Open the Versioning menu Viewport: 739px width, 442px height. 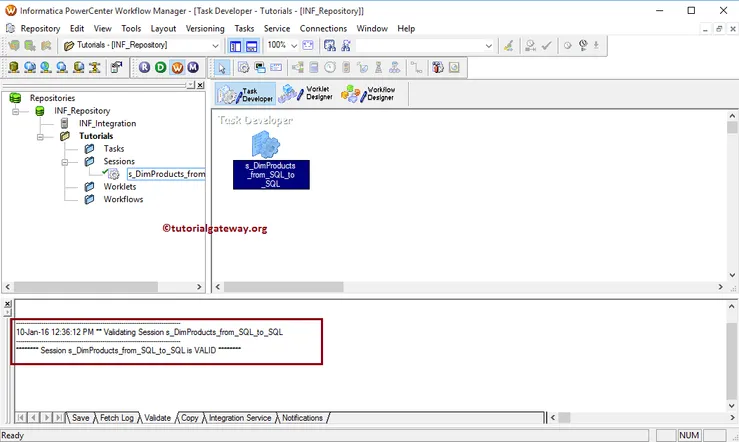pos(205,29)
